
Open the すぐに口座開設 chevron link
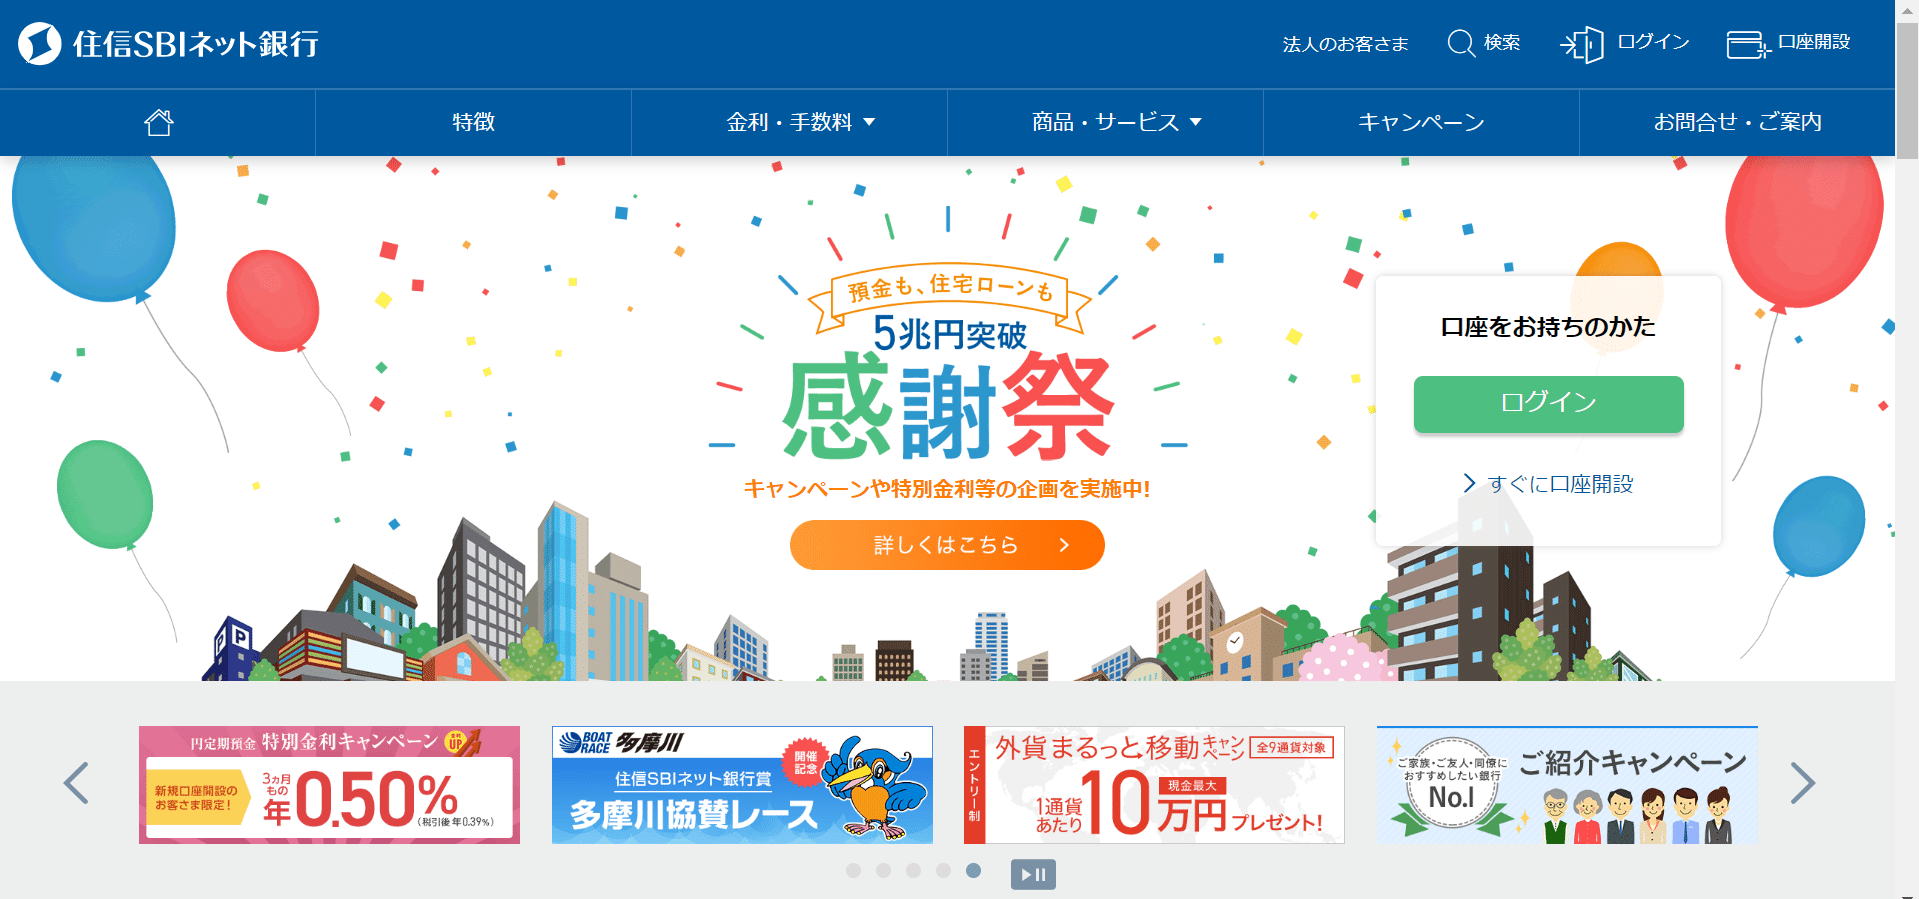[1548, 484]
